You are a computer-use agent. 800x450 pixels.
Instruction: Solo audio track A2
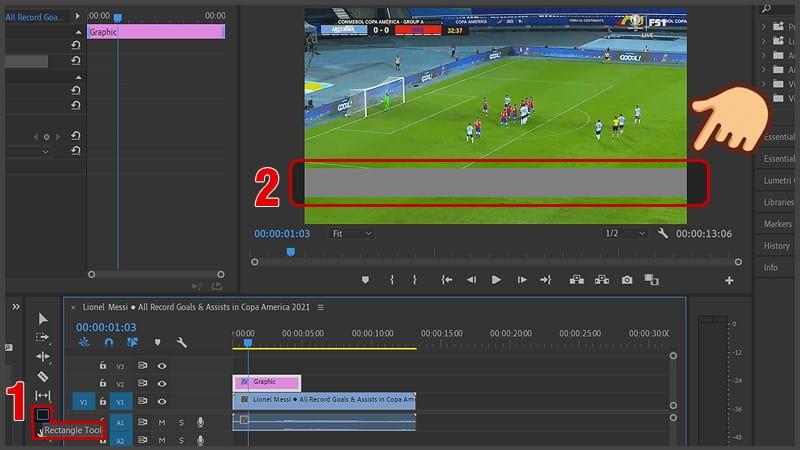pyautogui.click(x=181, y=440)
